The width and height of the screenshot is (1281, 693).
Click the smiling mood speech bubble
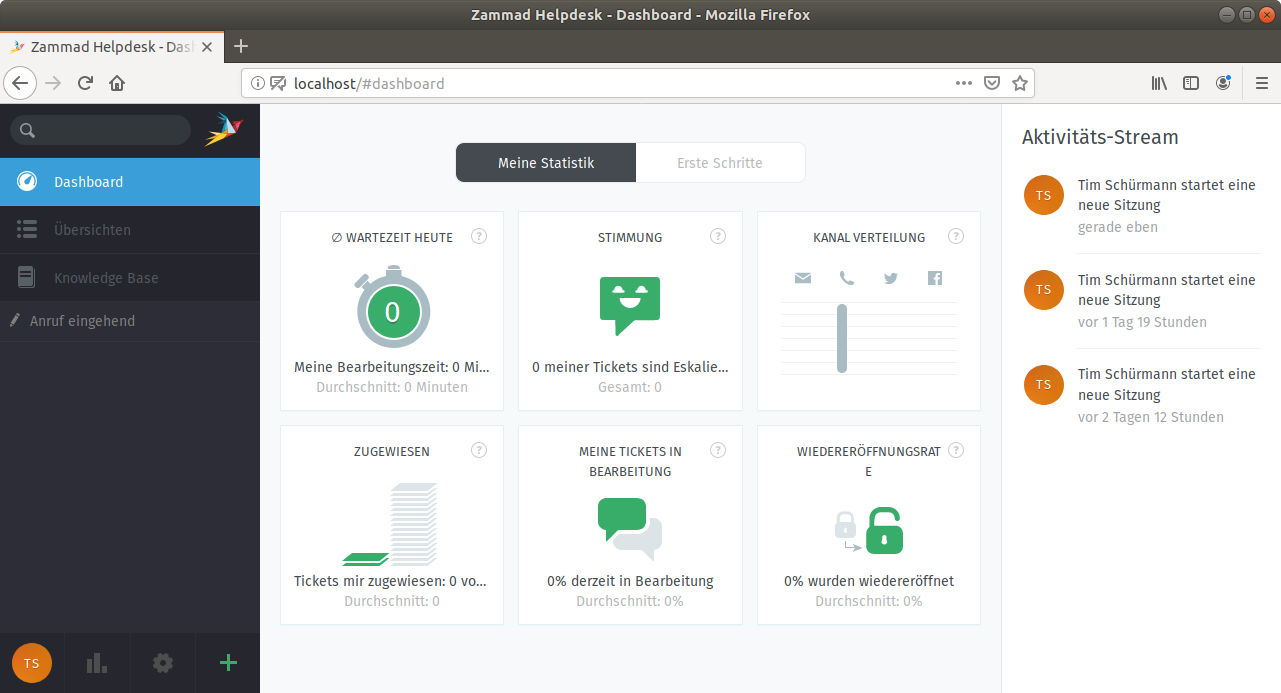click(630, 306)
